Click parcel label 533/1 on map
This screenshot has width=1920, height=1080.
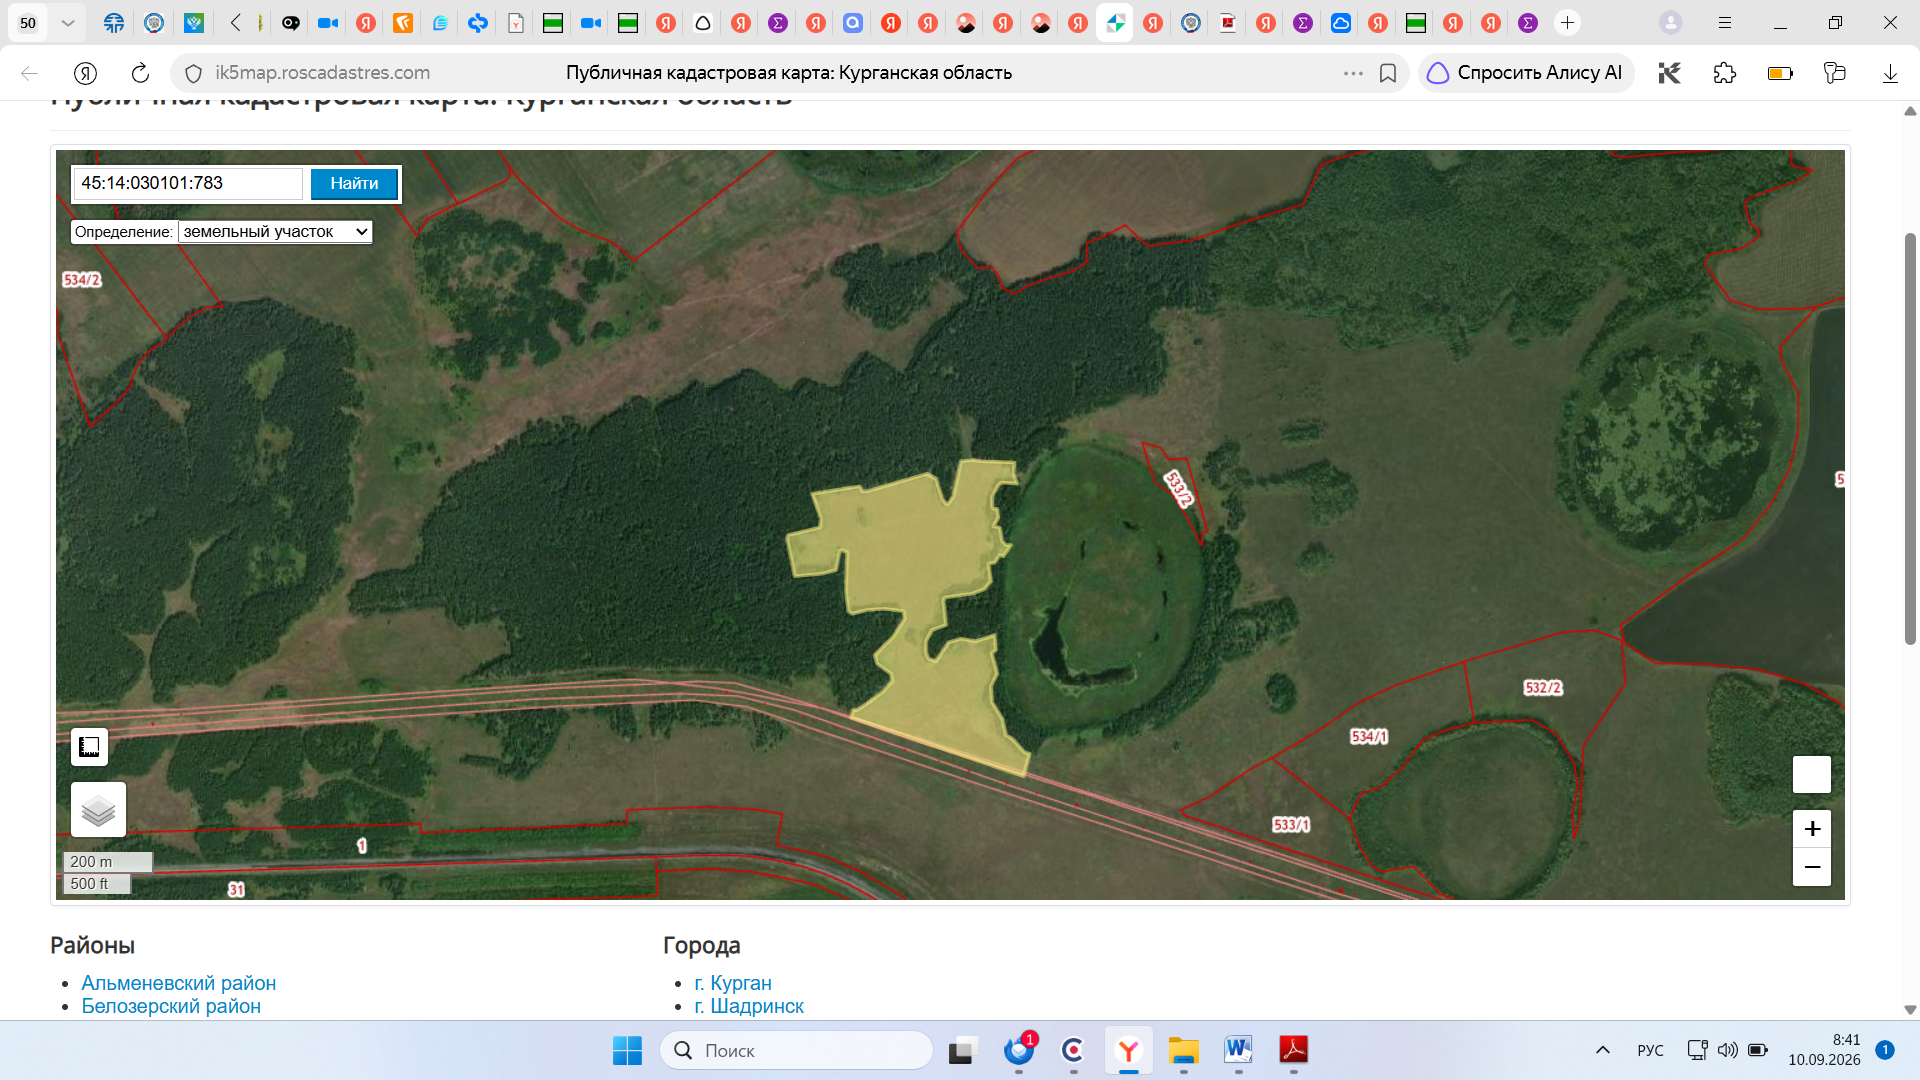[x=1291, y=825]
